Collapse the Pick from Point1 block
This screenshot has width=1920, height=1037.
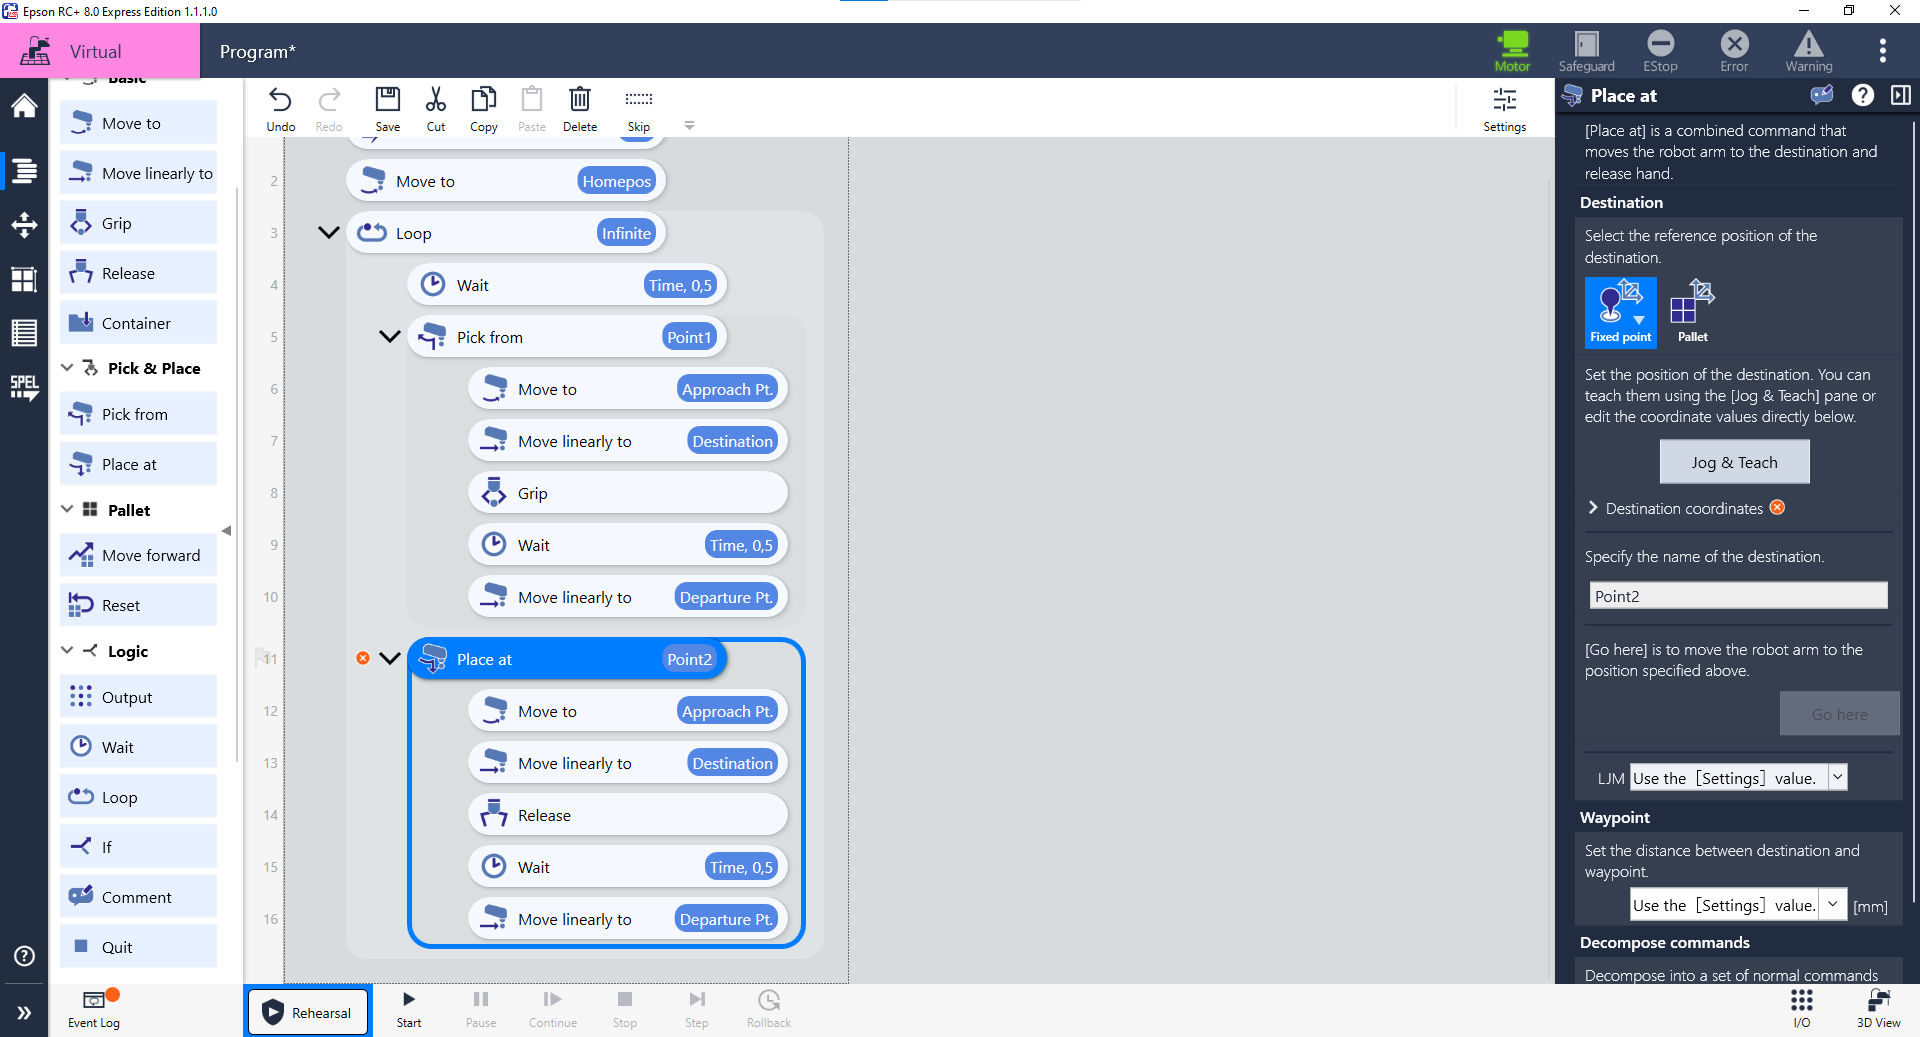(390, 337)
